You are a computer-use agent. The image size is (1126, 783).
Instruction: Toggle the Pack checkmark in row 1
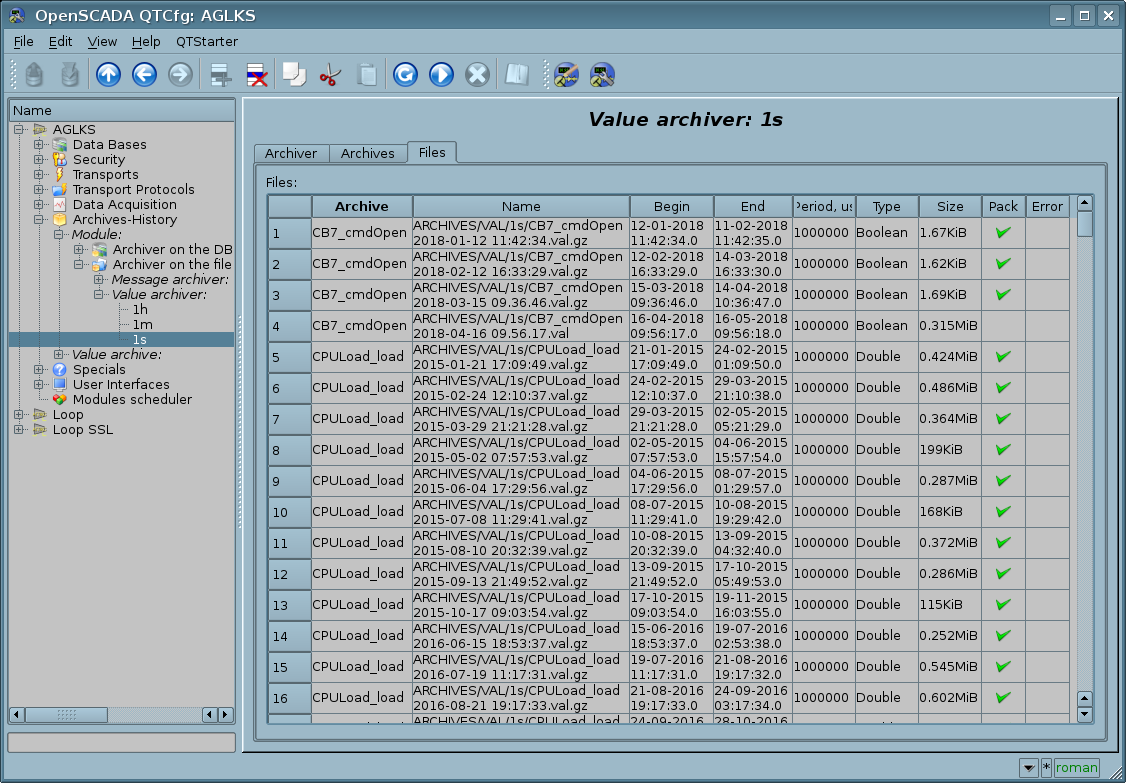pos(1003,233)
